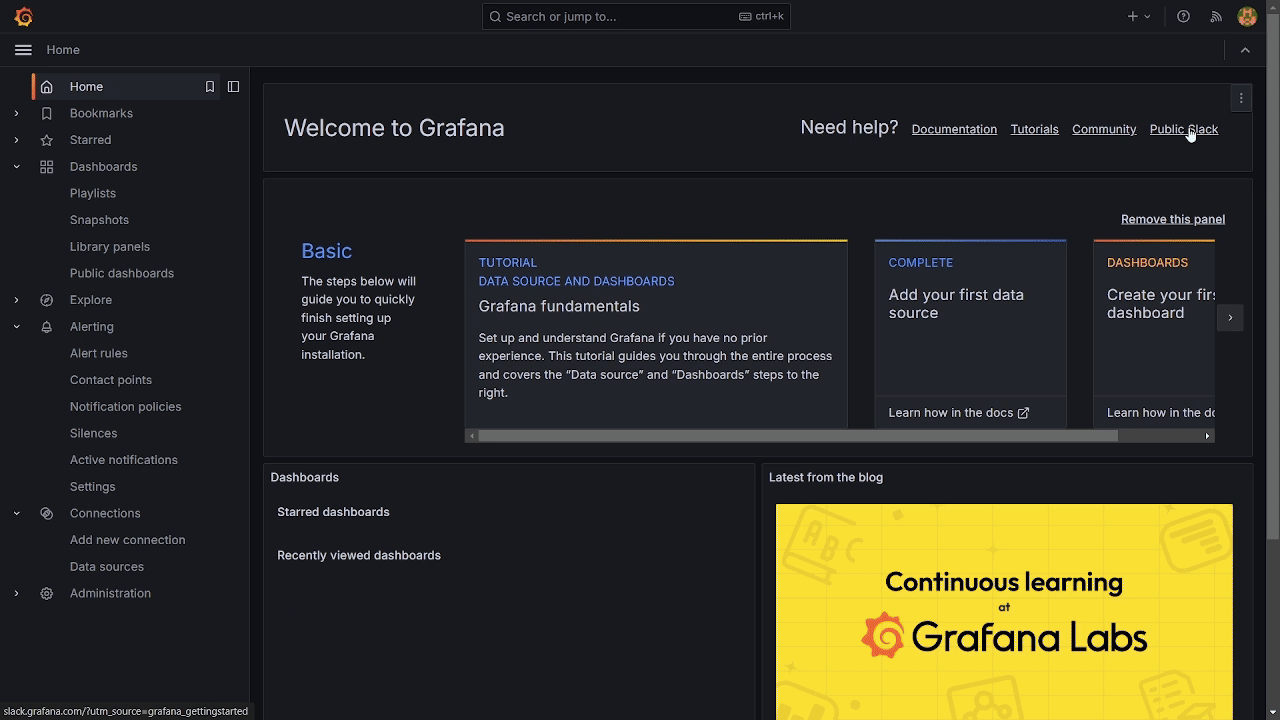The width and height of the screenshot is (1280, 720).
Task: Open Active notifications in the sidebar
Action: click(124, 460)
